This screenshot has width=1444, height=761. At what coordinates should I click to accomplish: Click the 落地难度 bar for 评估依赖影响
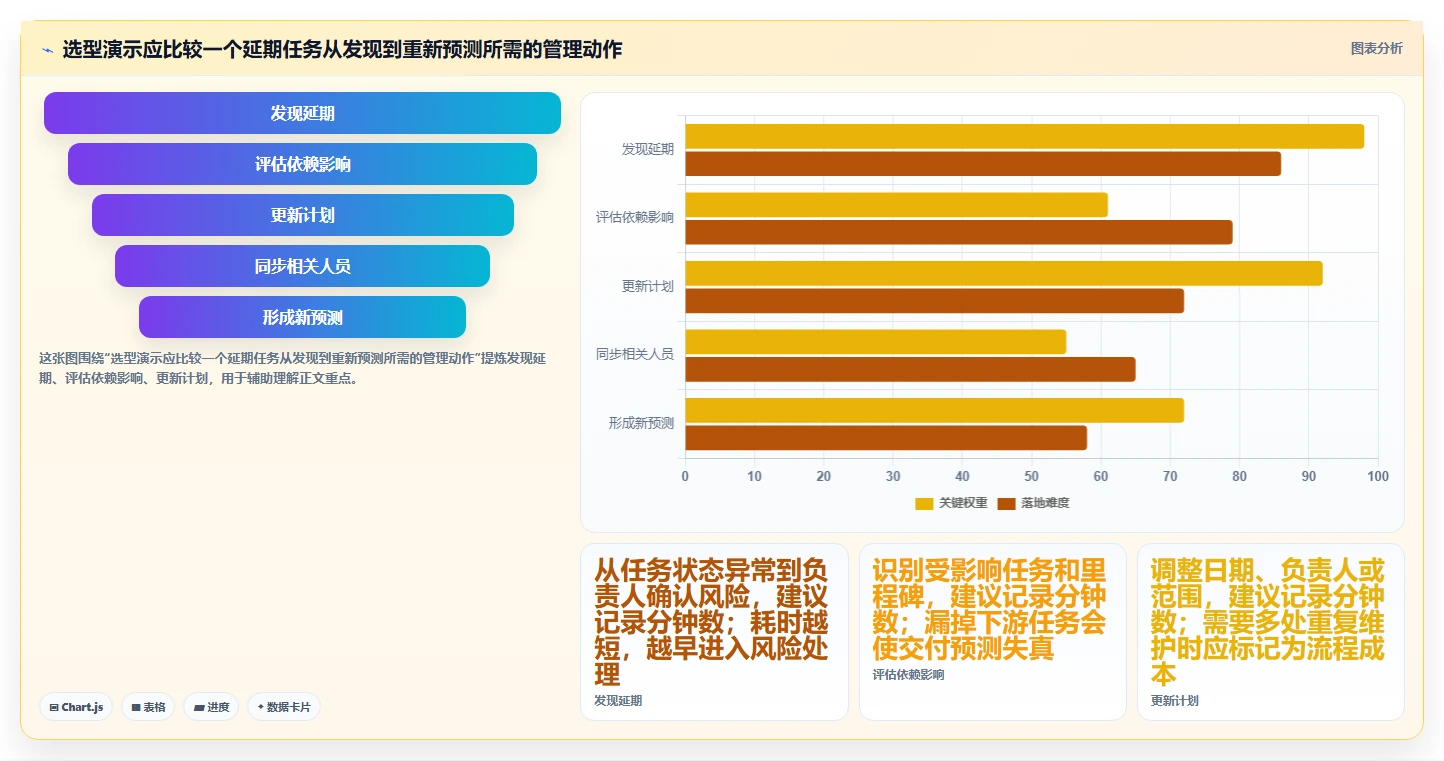point(959,232)
